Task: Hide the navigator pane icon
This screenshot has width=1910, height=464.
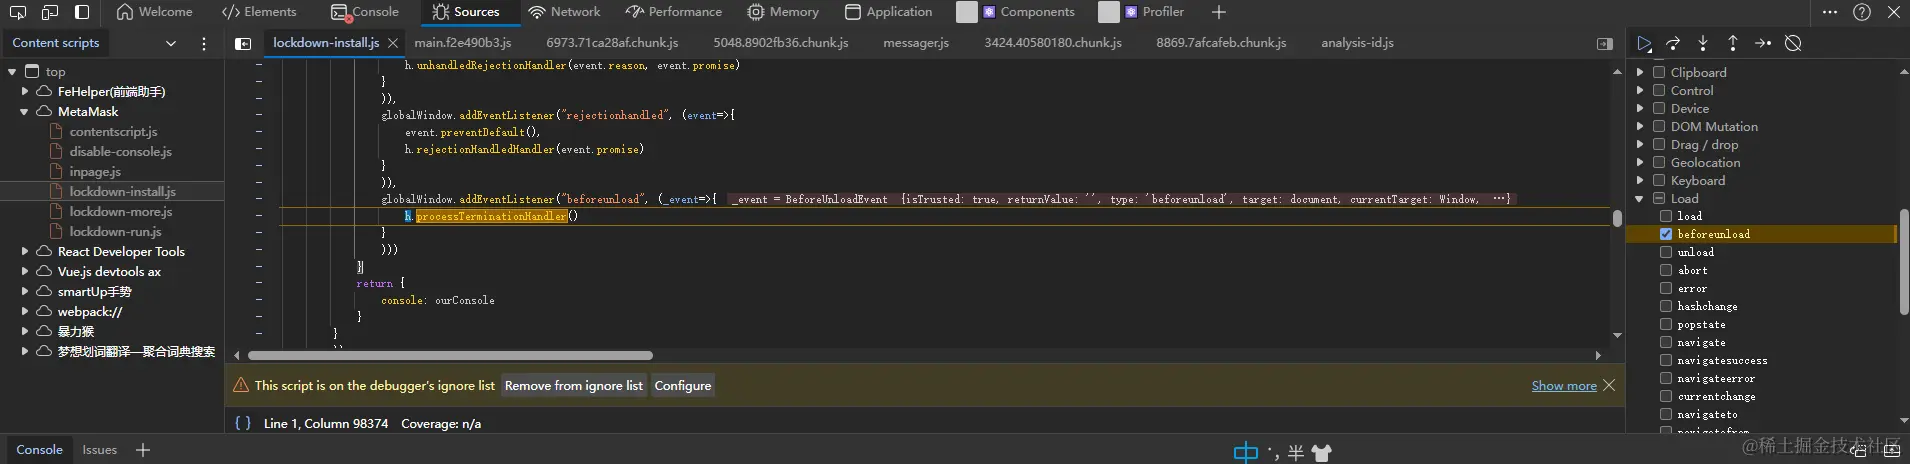Action: tap(243, 43)
